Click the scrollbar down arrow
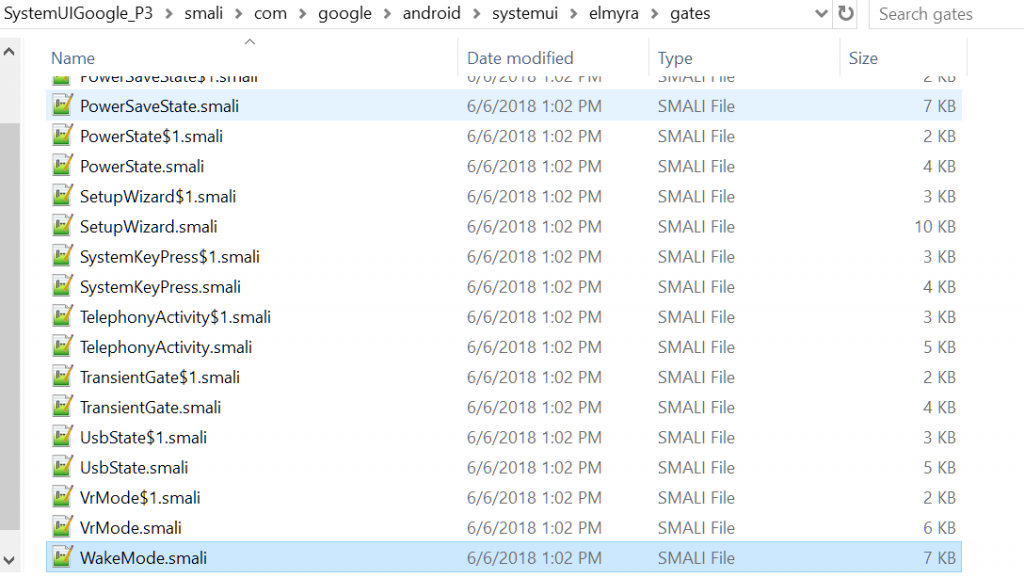1024x578 pixels. tap(10, 559)
